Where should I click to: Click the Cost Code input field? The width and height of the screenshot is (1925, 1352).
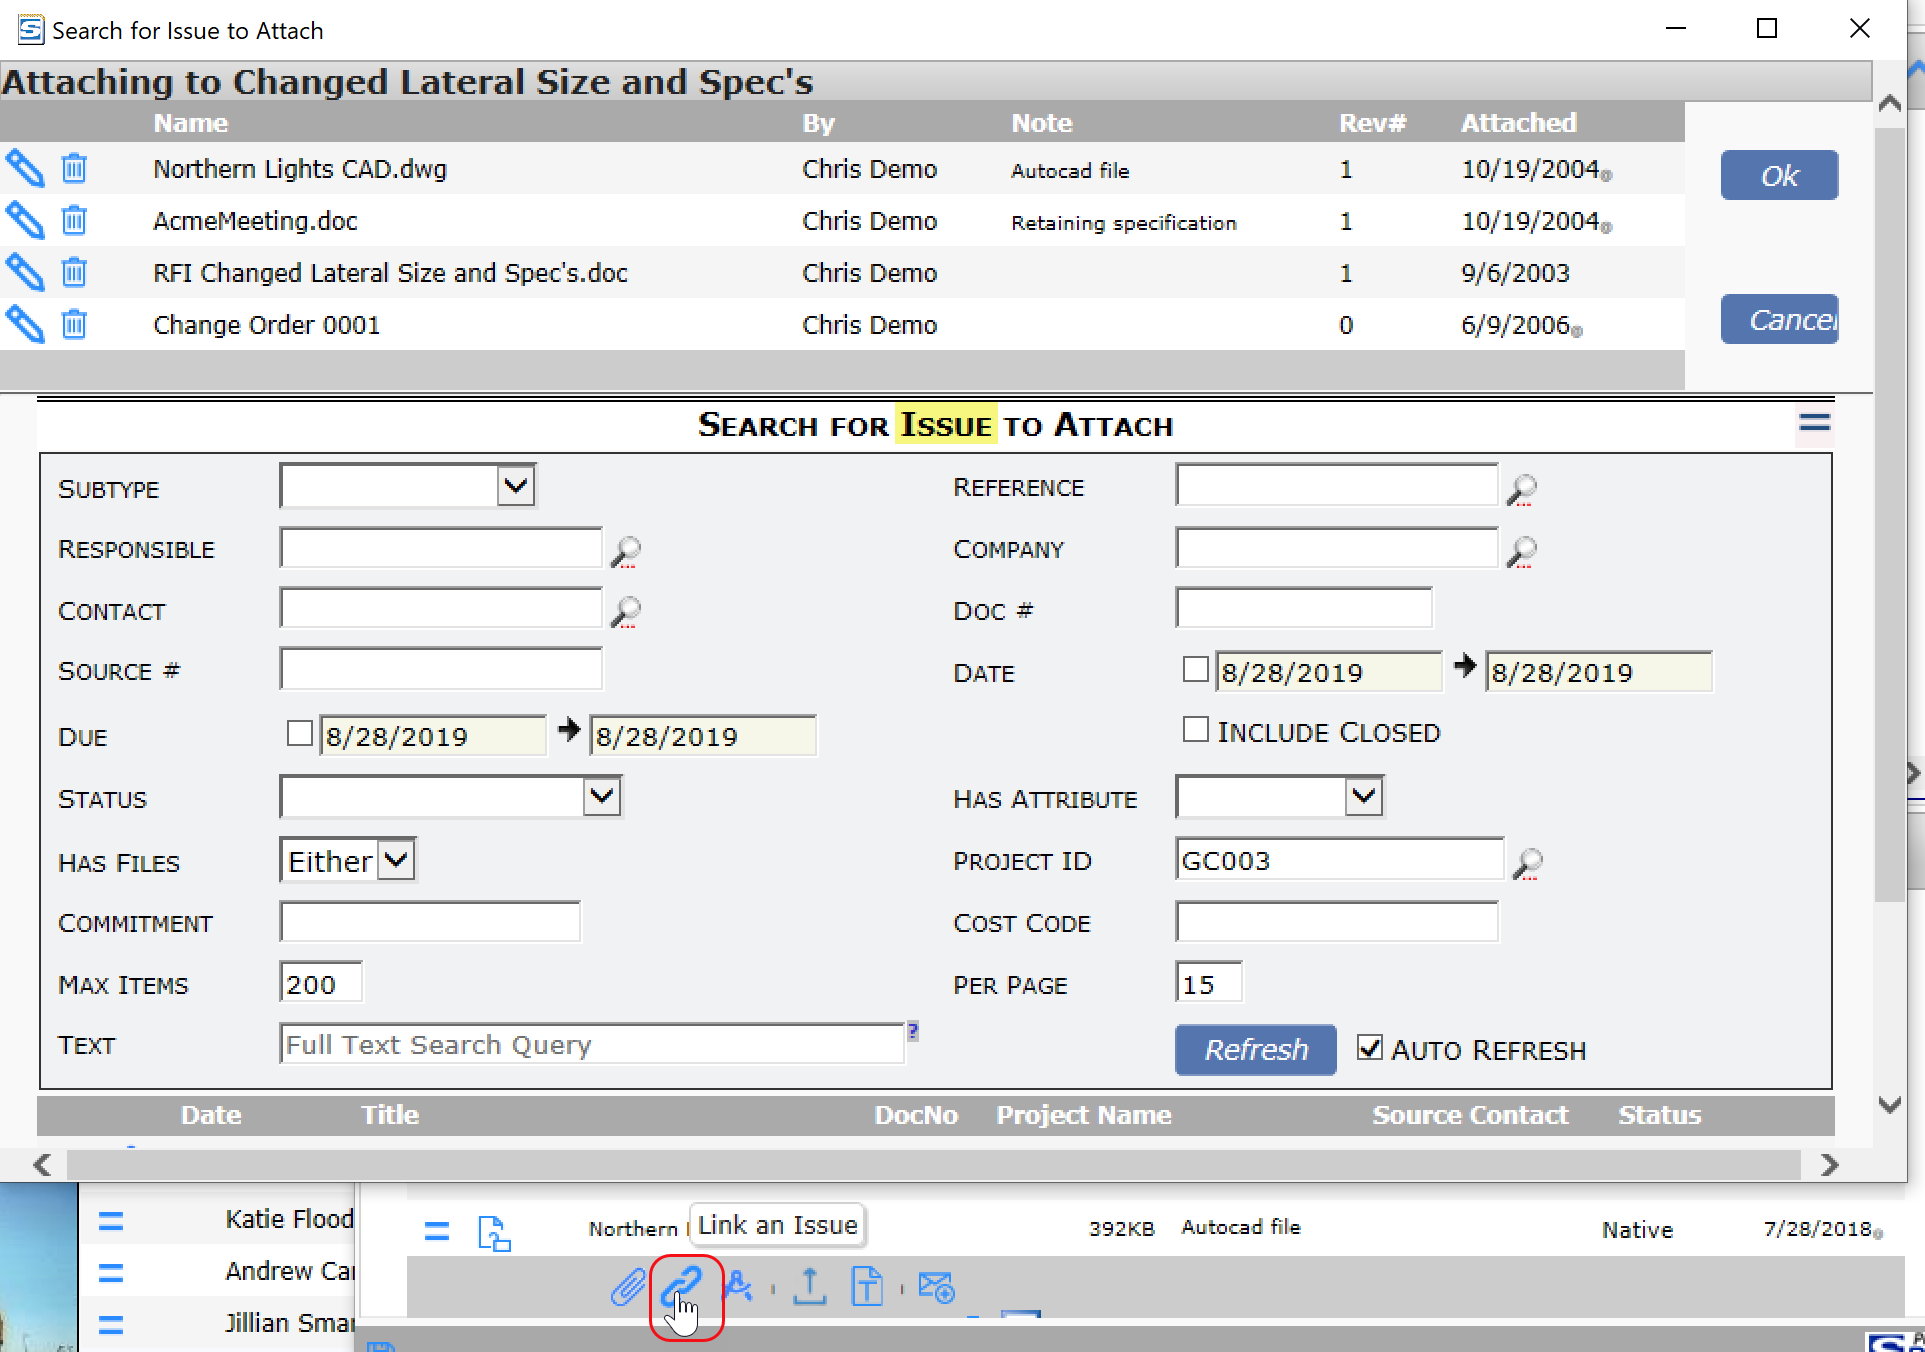[1336, 921]
